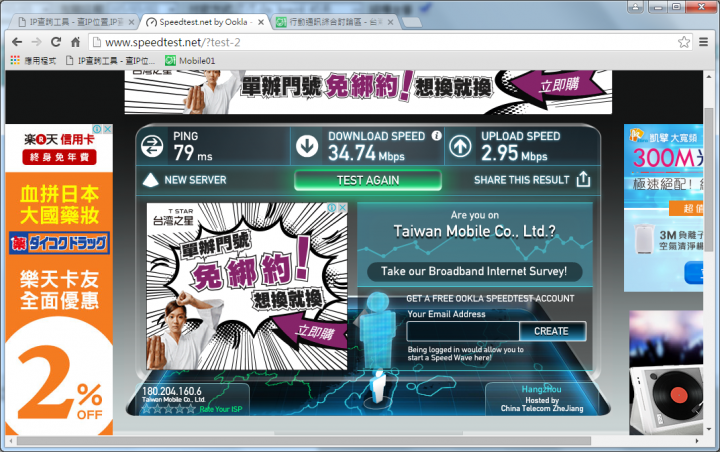Click the scroll left arrow
The width and height of the screenshot is (720, 452).
coord(11,441)
